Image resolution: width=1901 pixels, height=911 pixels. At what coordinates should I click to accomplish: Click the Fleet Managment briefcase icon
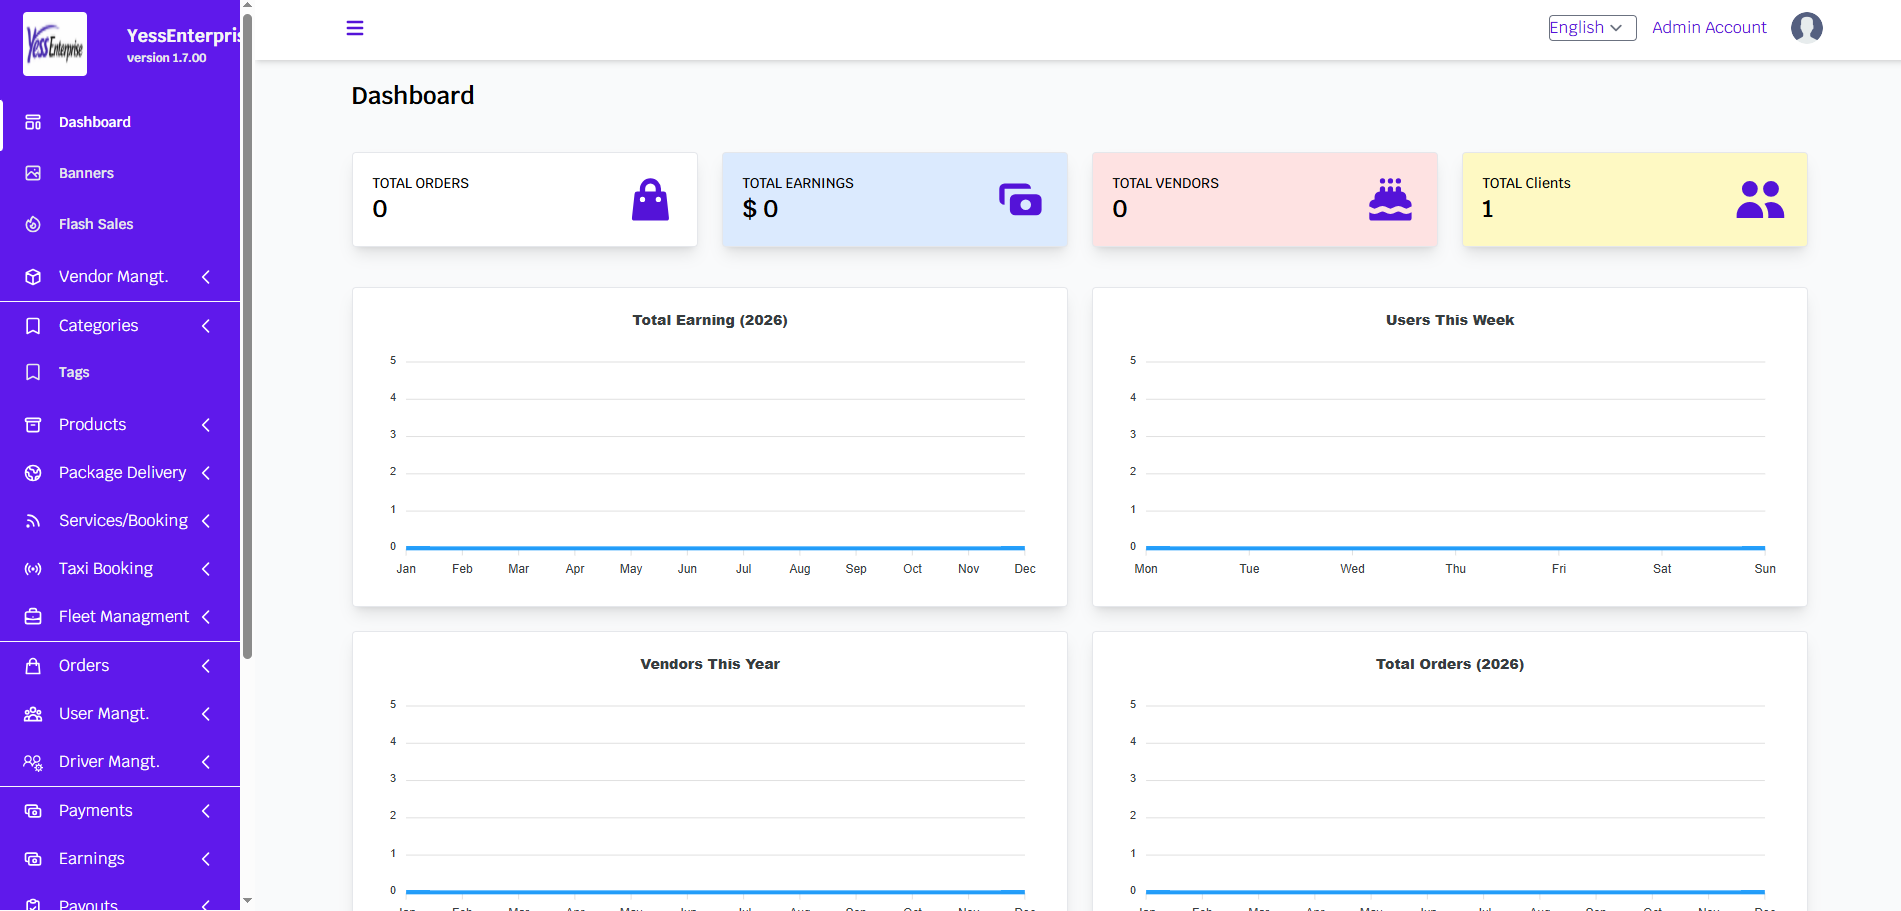point(33,617)
